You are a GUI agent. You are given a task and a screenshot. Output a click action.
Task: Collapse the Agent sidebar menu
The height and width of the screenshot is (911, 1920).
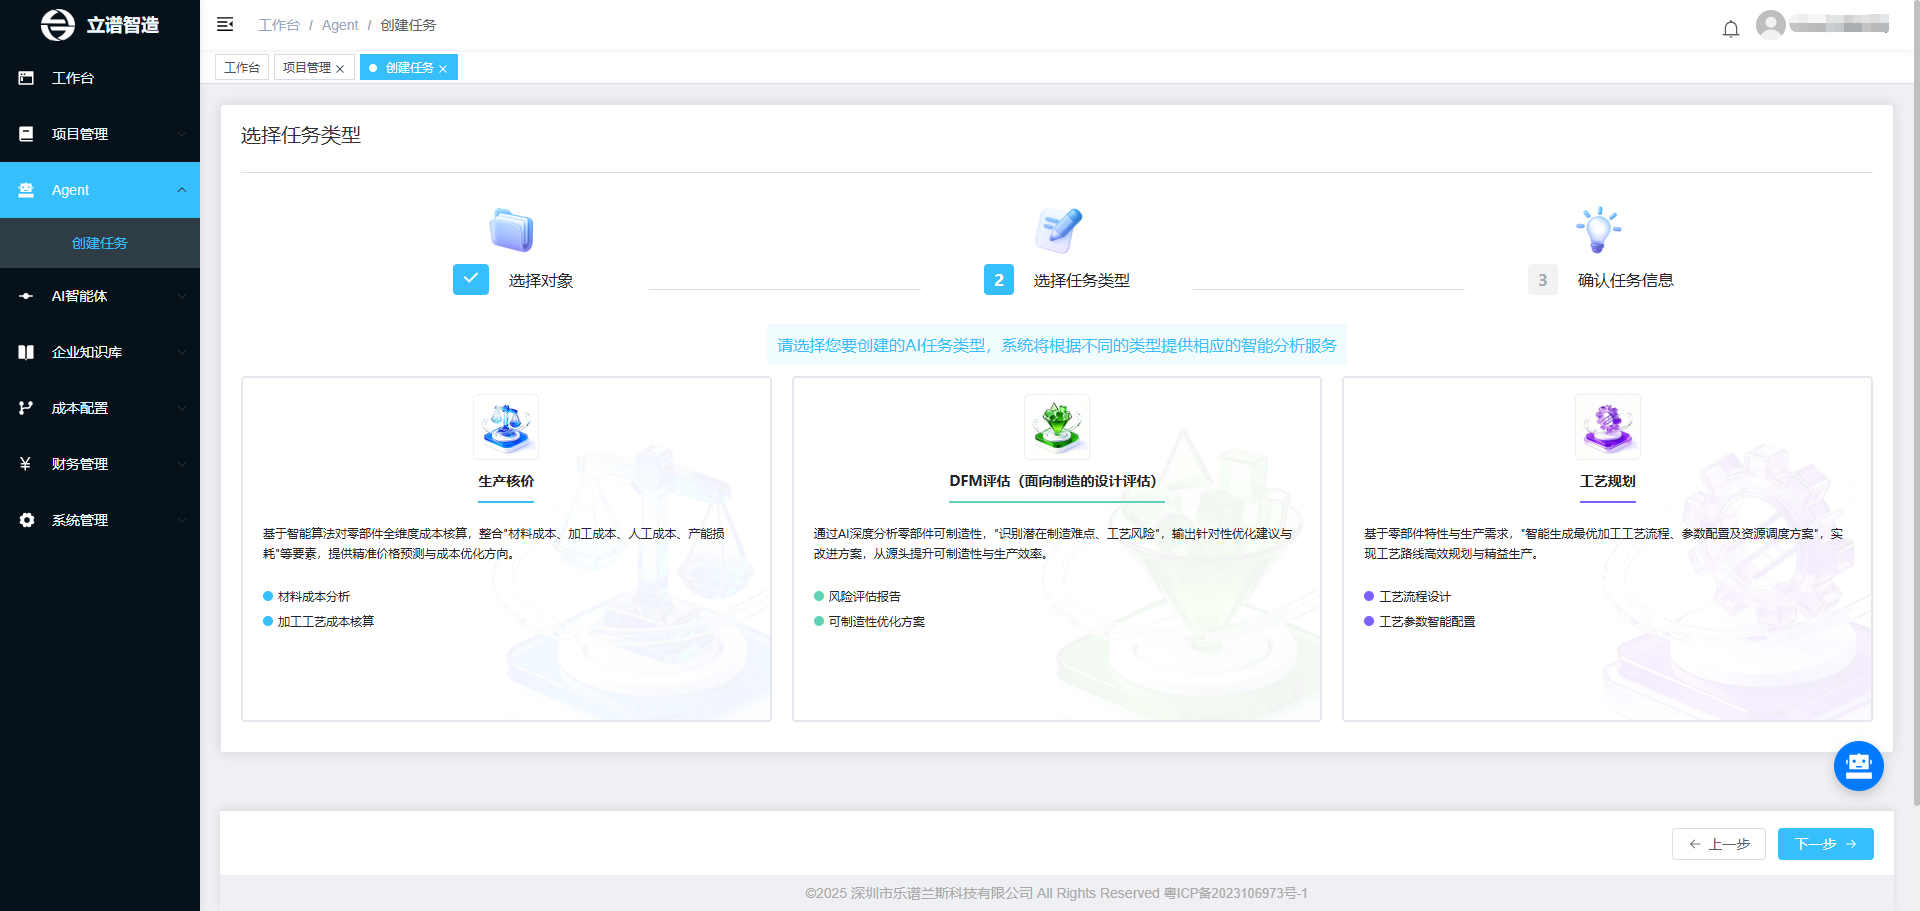pyautogui.click(x=100, y=190)
